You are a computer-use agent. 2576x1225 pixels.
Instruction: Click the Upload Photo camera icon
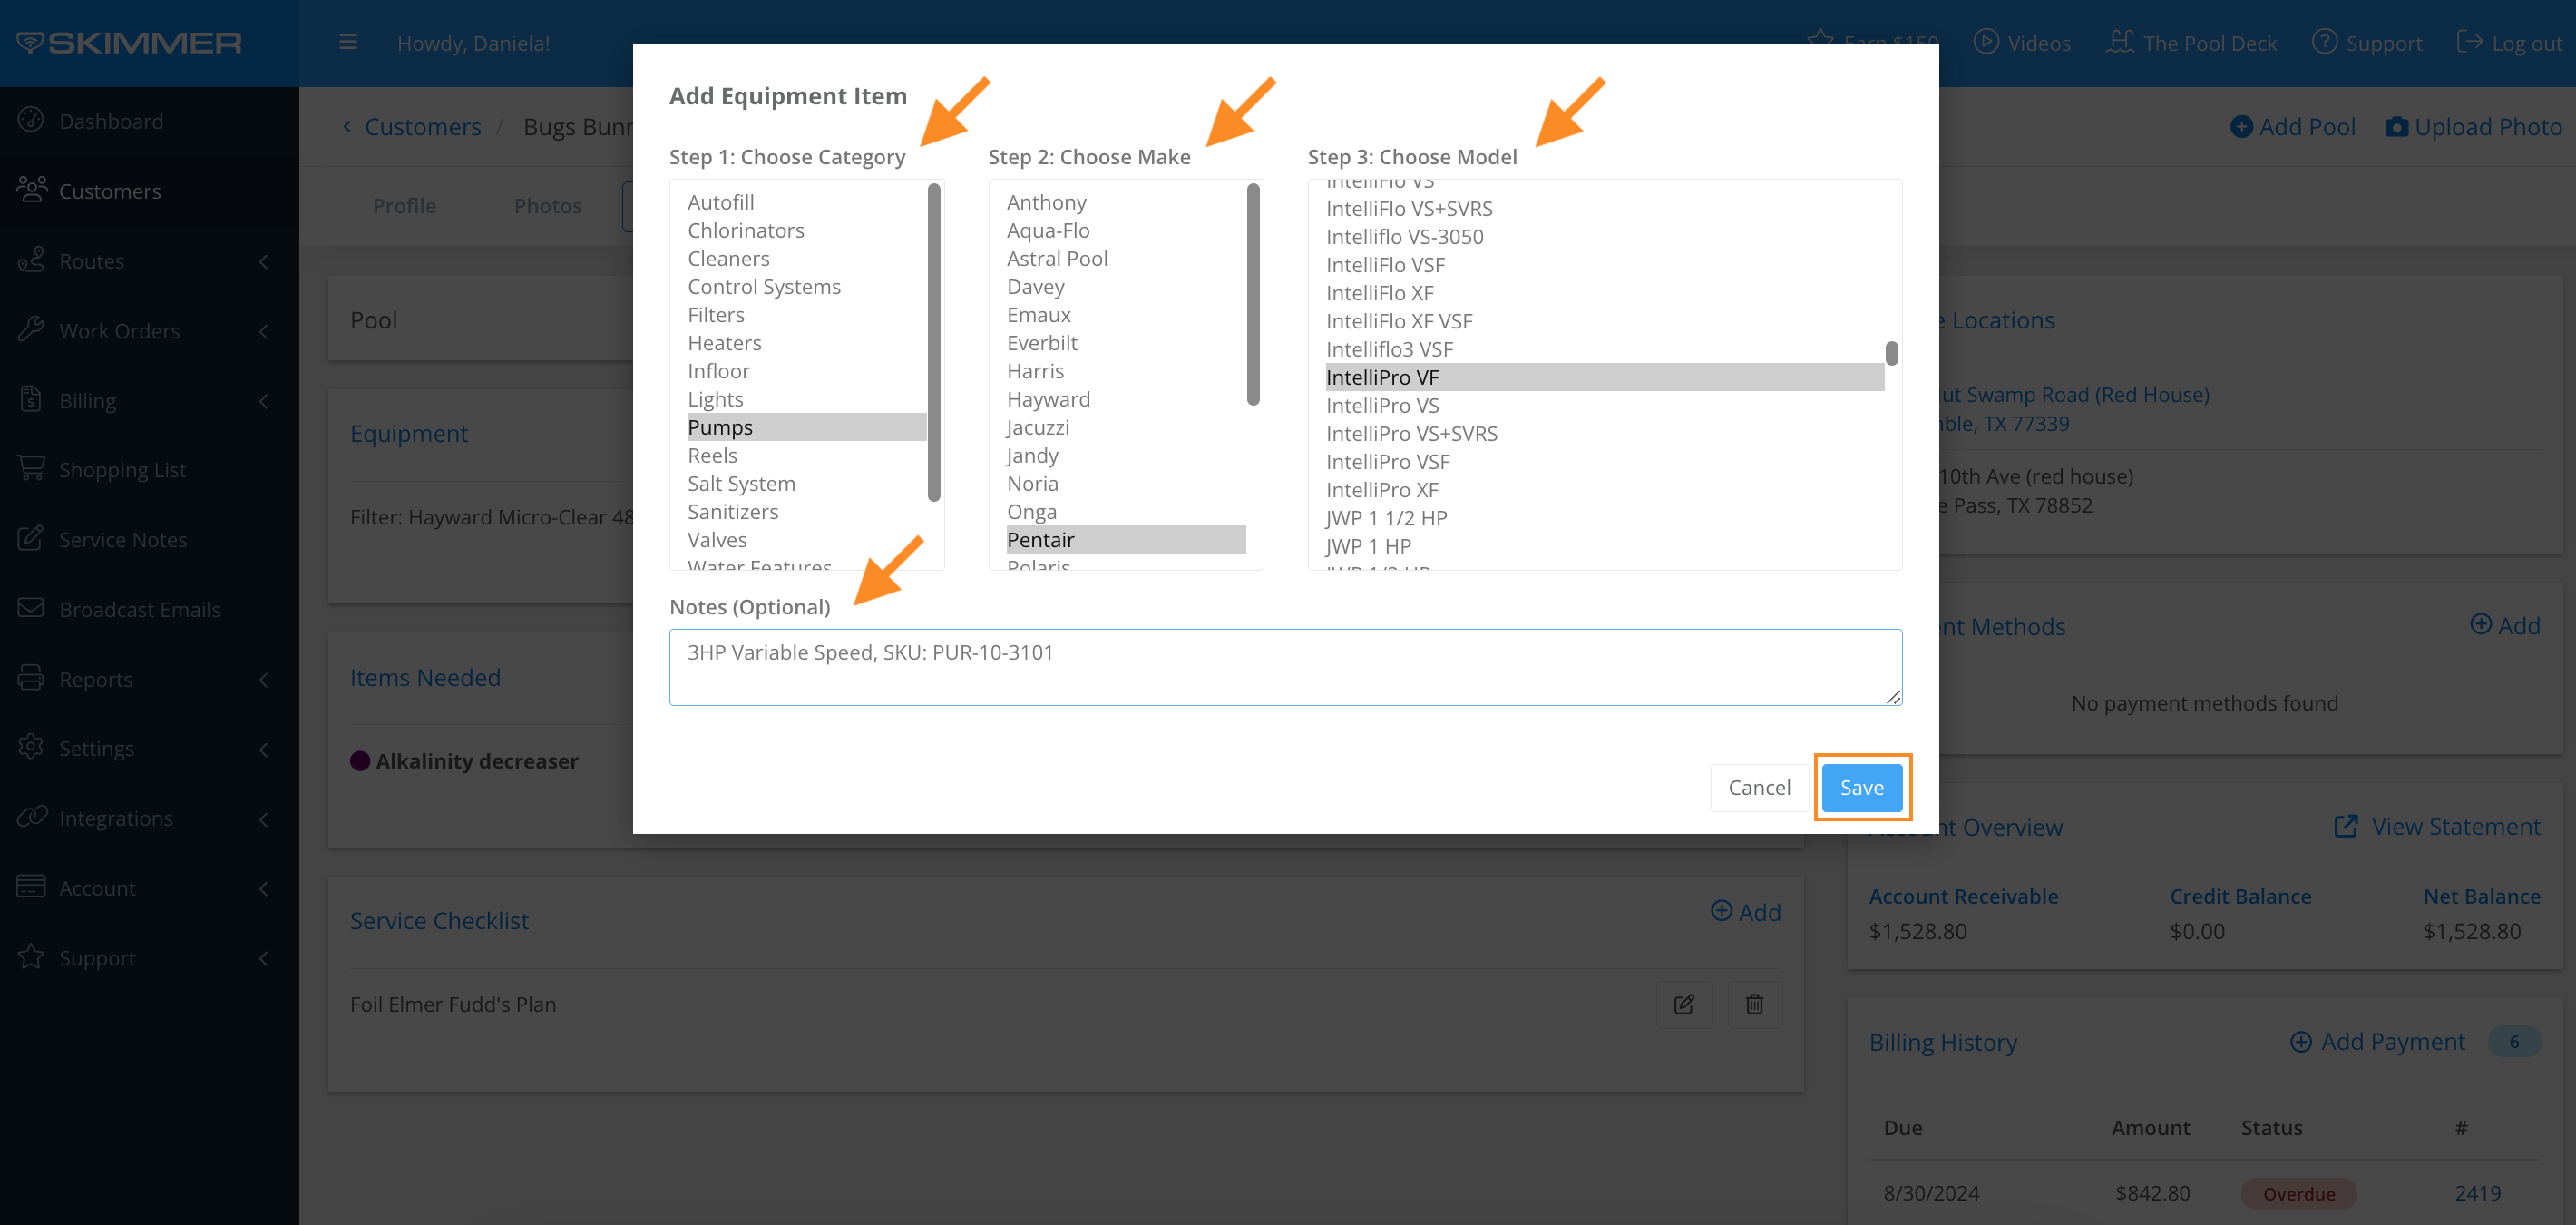click(x=2397, y=127)
